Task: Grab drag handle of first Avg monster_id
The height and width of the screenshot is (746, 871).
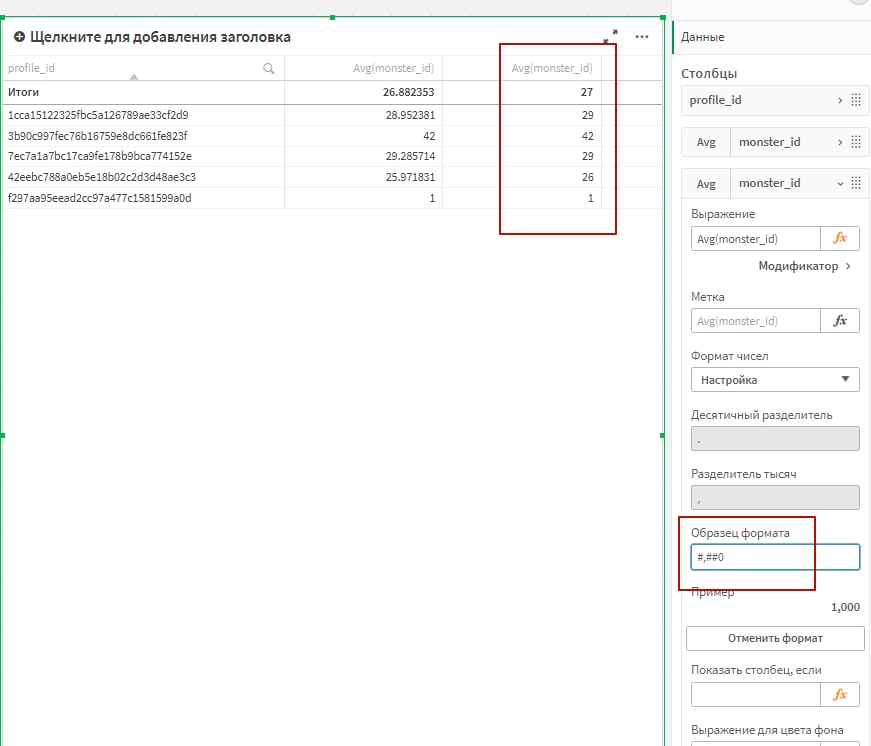Action: pos(856,142)
